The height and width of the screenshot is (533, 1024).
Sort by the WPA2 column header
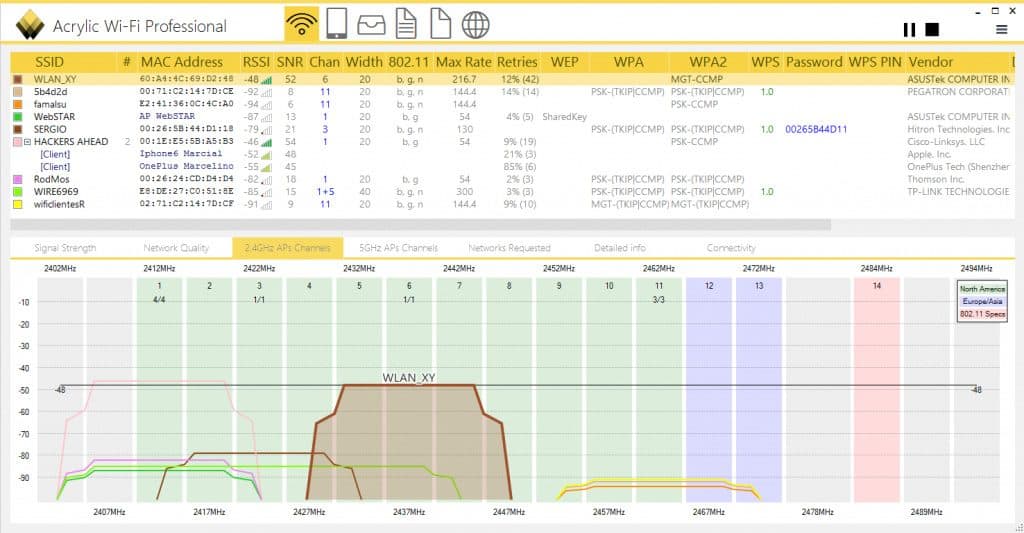click(x=708, y=62)
